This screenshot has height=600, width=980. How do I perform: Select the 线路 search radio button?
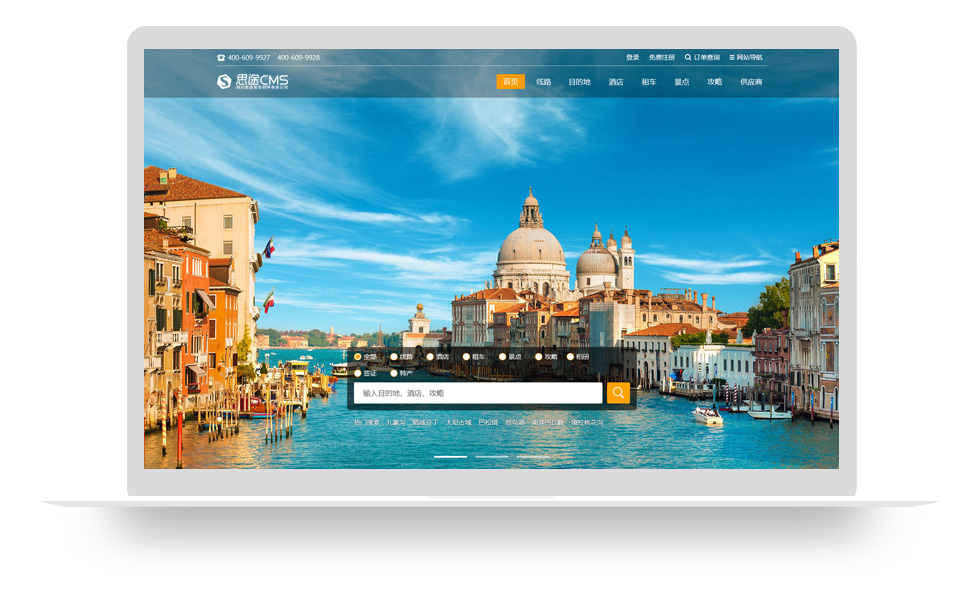394,357
